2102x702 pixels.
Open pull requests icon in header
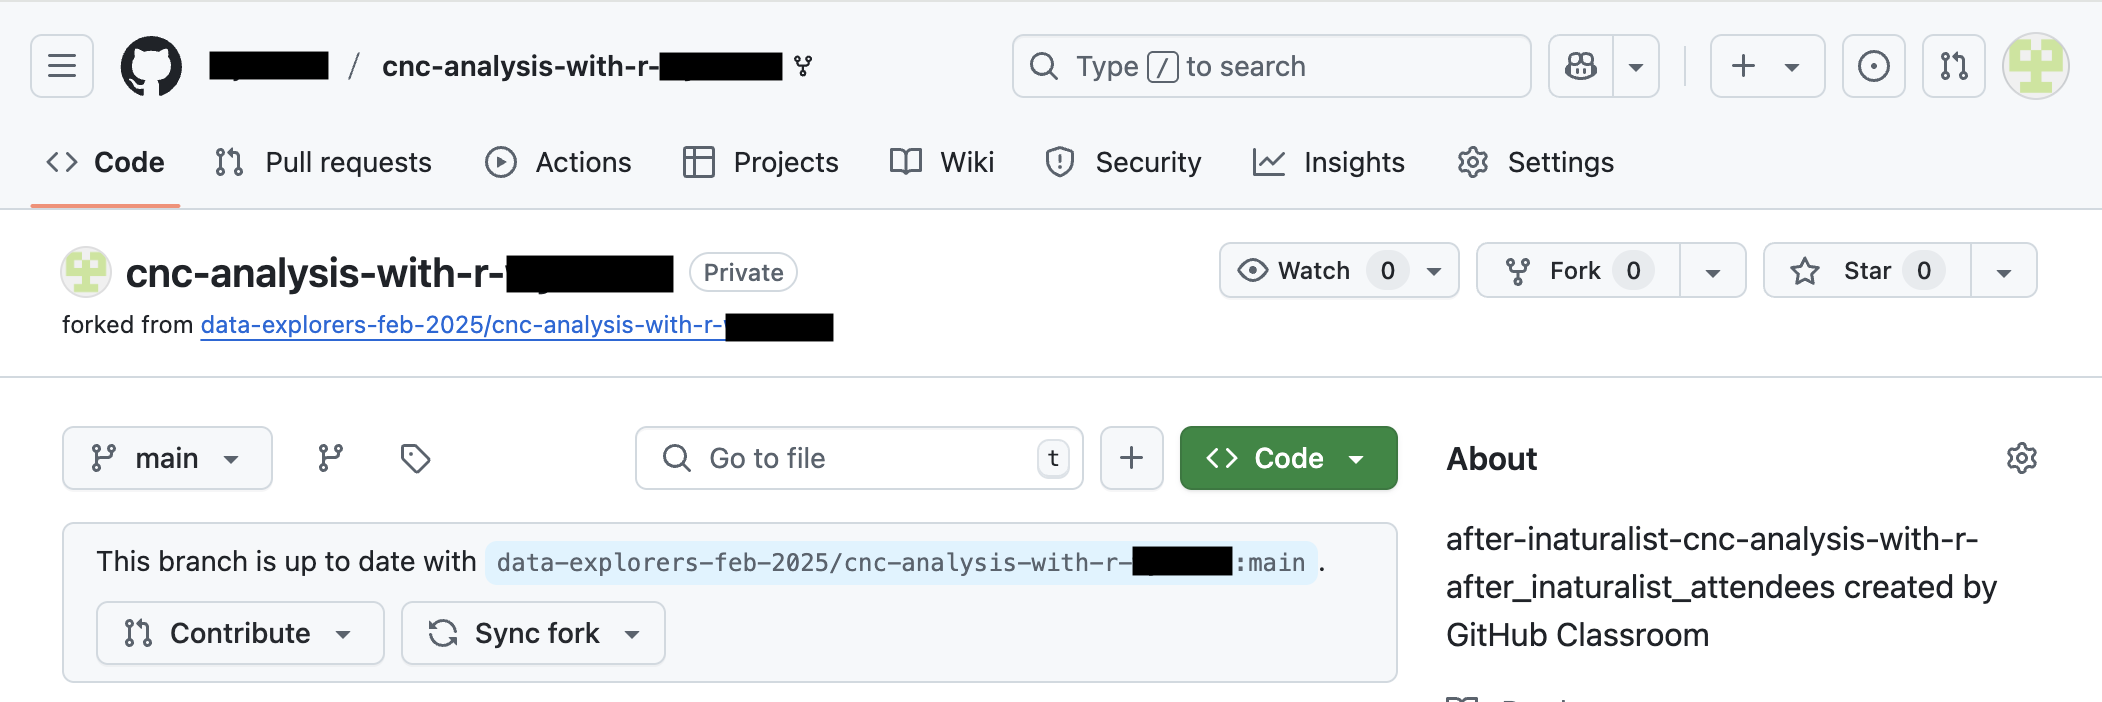pos(1953,66)
